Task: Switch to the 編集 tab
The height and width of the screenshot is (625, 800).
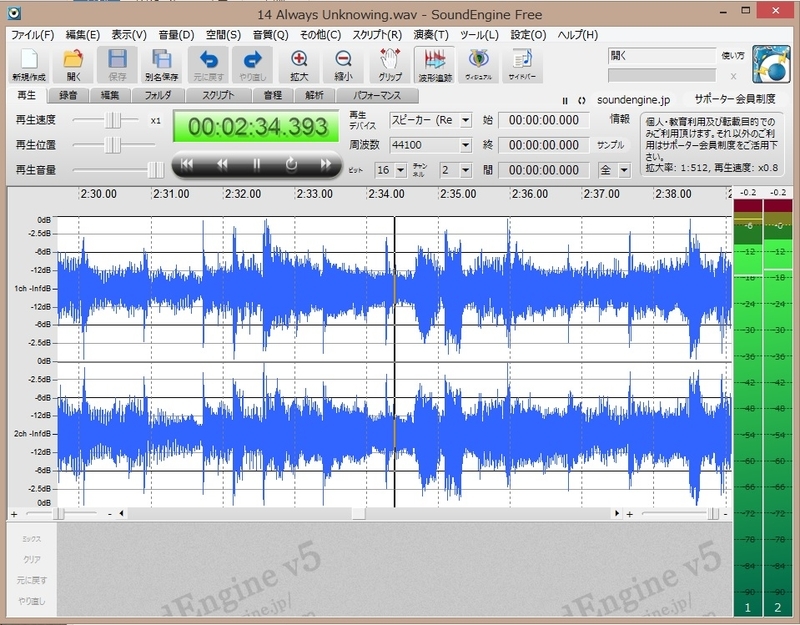Action: click(110, 95)
